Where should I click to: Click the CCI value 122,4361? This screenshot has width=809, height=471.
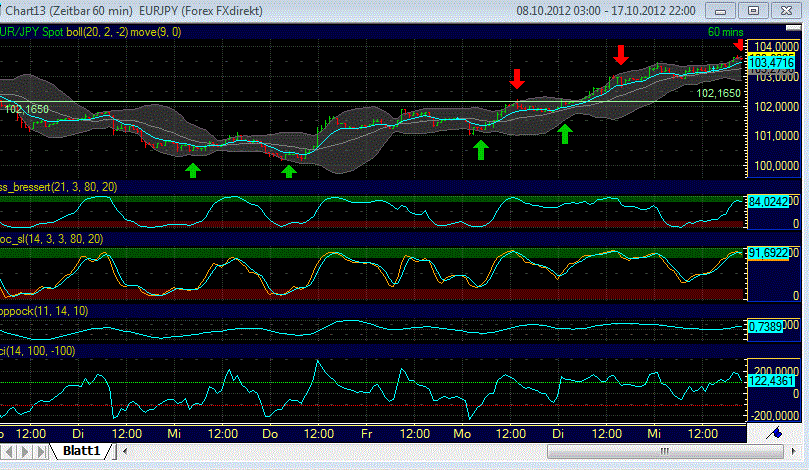coord(771,381)
